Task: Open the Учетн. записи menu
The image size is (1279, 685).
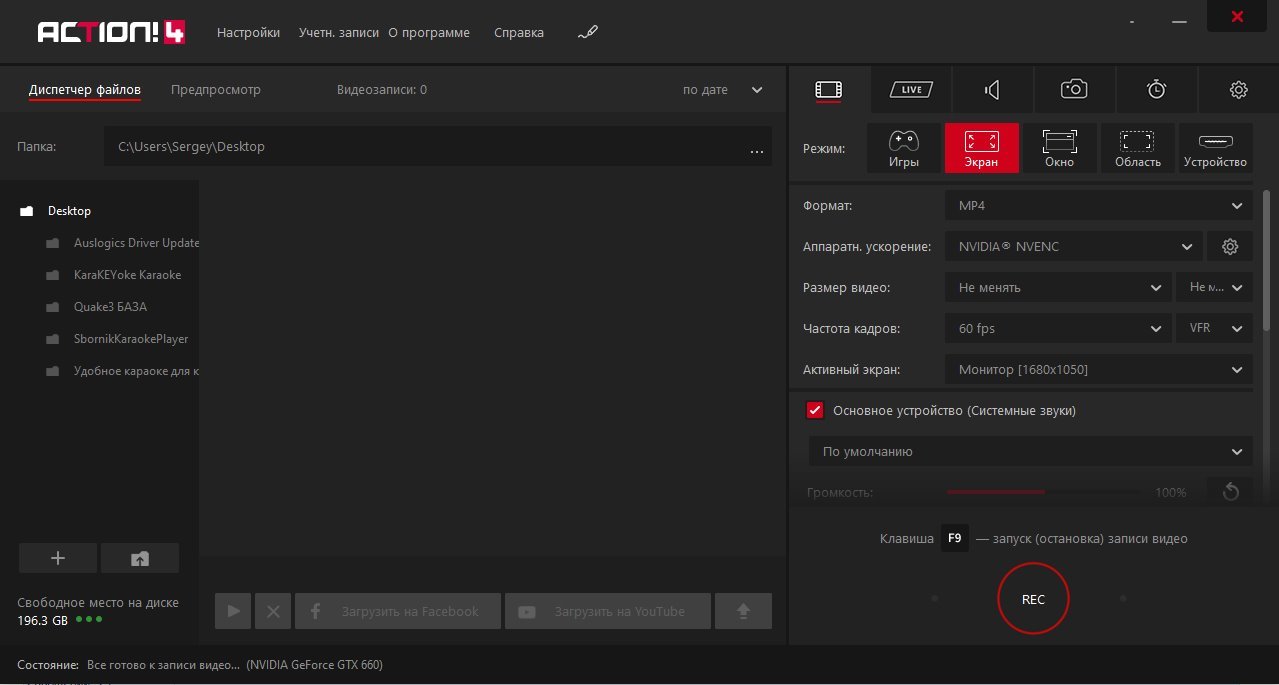Action: [339, 32]
